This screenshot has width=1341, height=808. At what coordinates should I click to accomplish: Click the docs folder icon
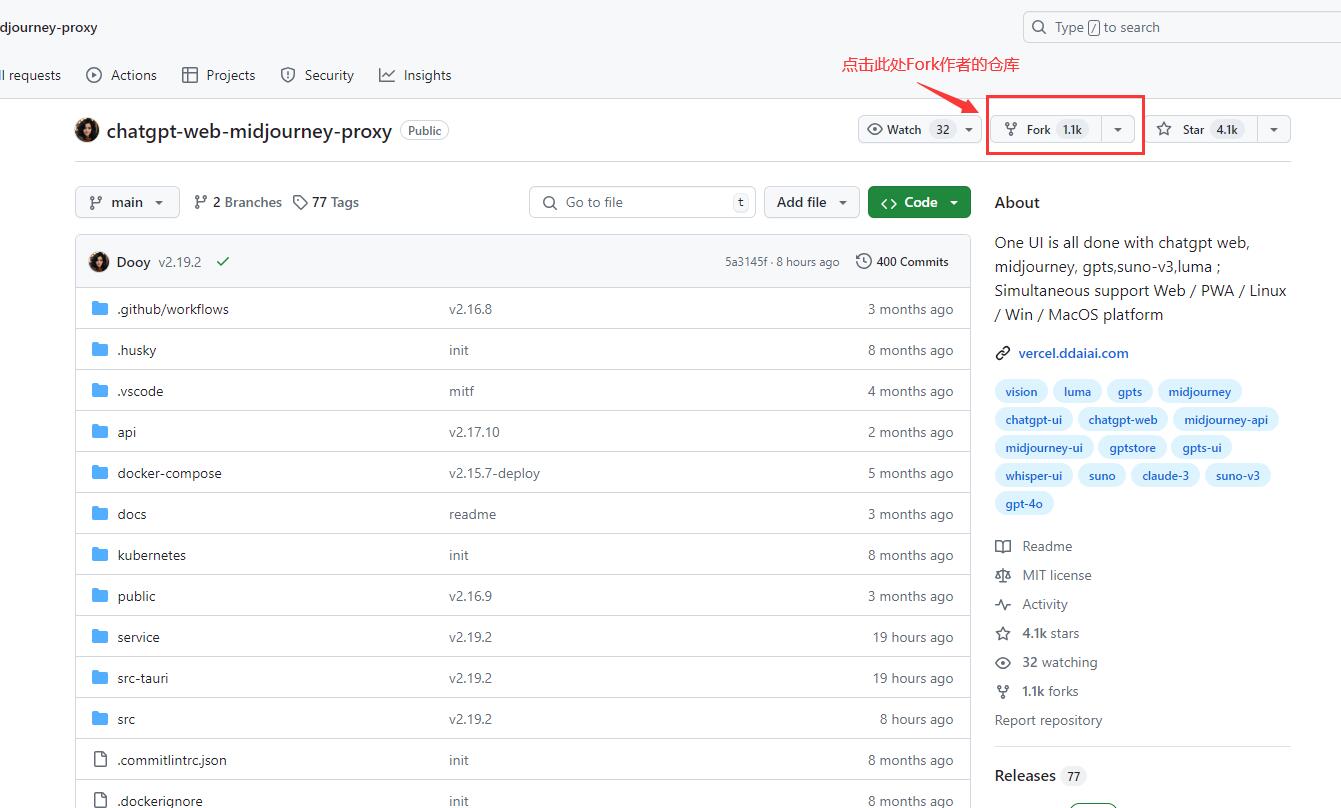point(100,514)
